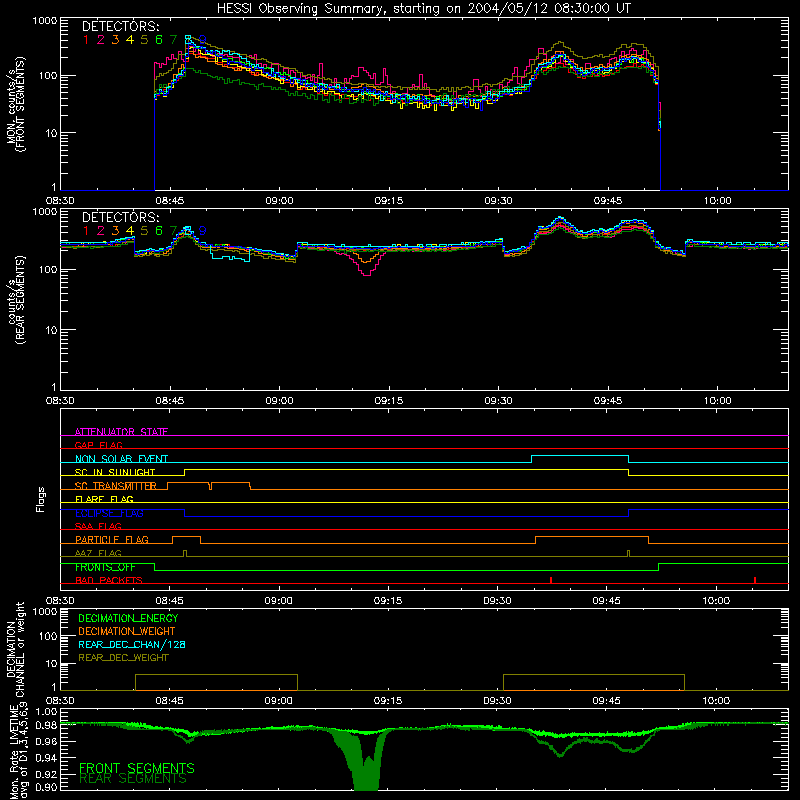Click 09:45 tick label under Flags panel
This screenshot has height=800, width=800.
pyautogui.click(x=607, y=601)
